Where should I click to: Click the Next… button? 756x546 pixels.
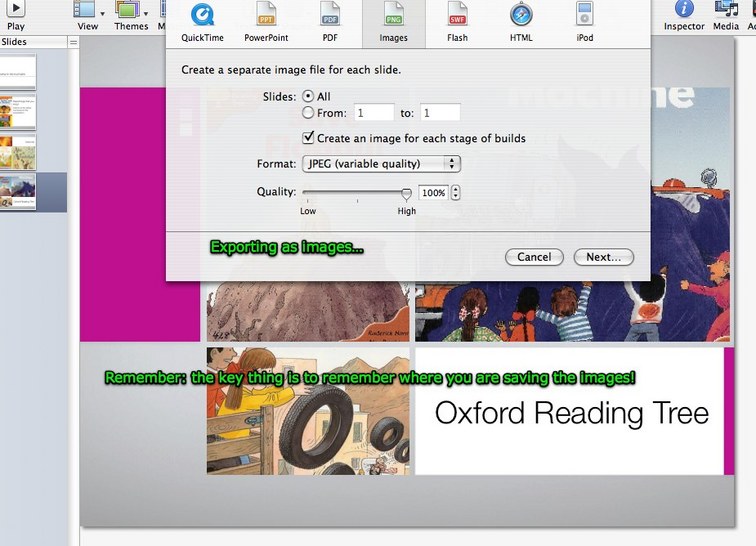(x=603, y=257)
